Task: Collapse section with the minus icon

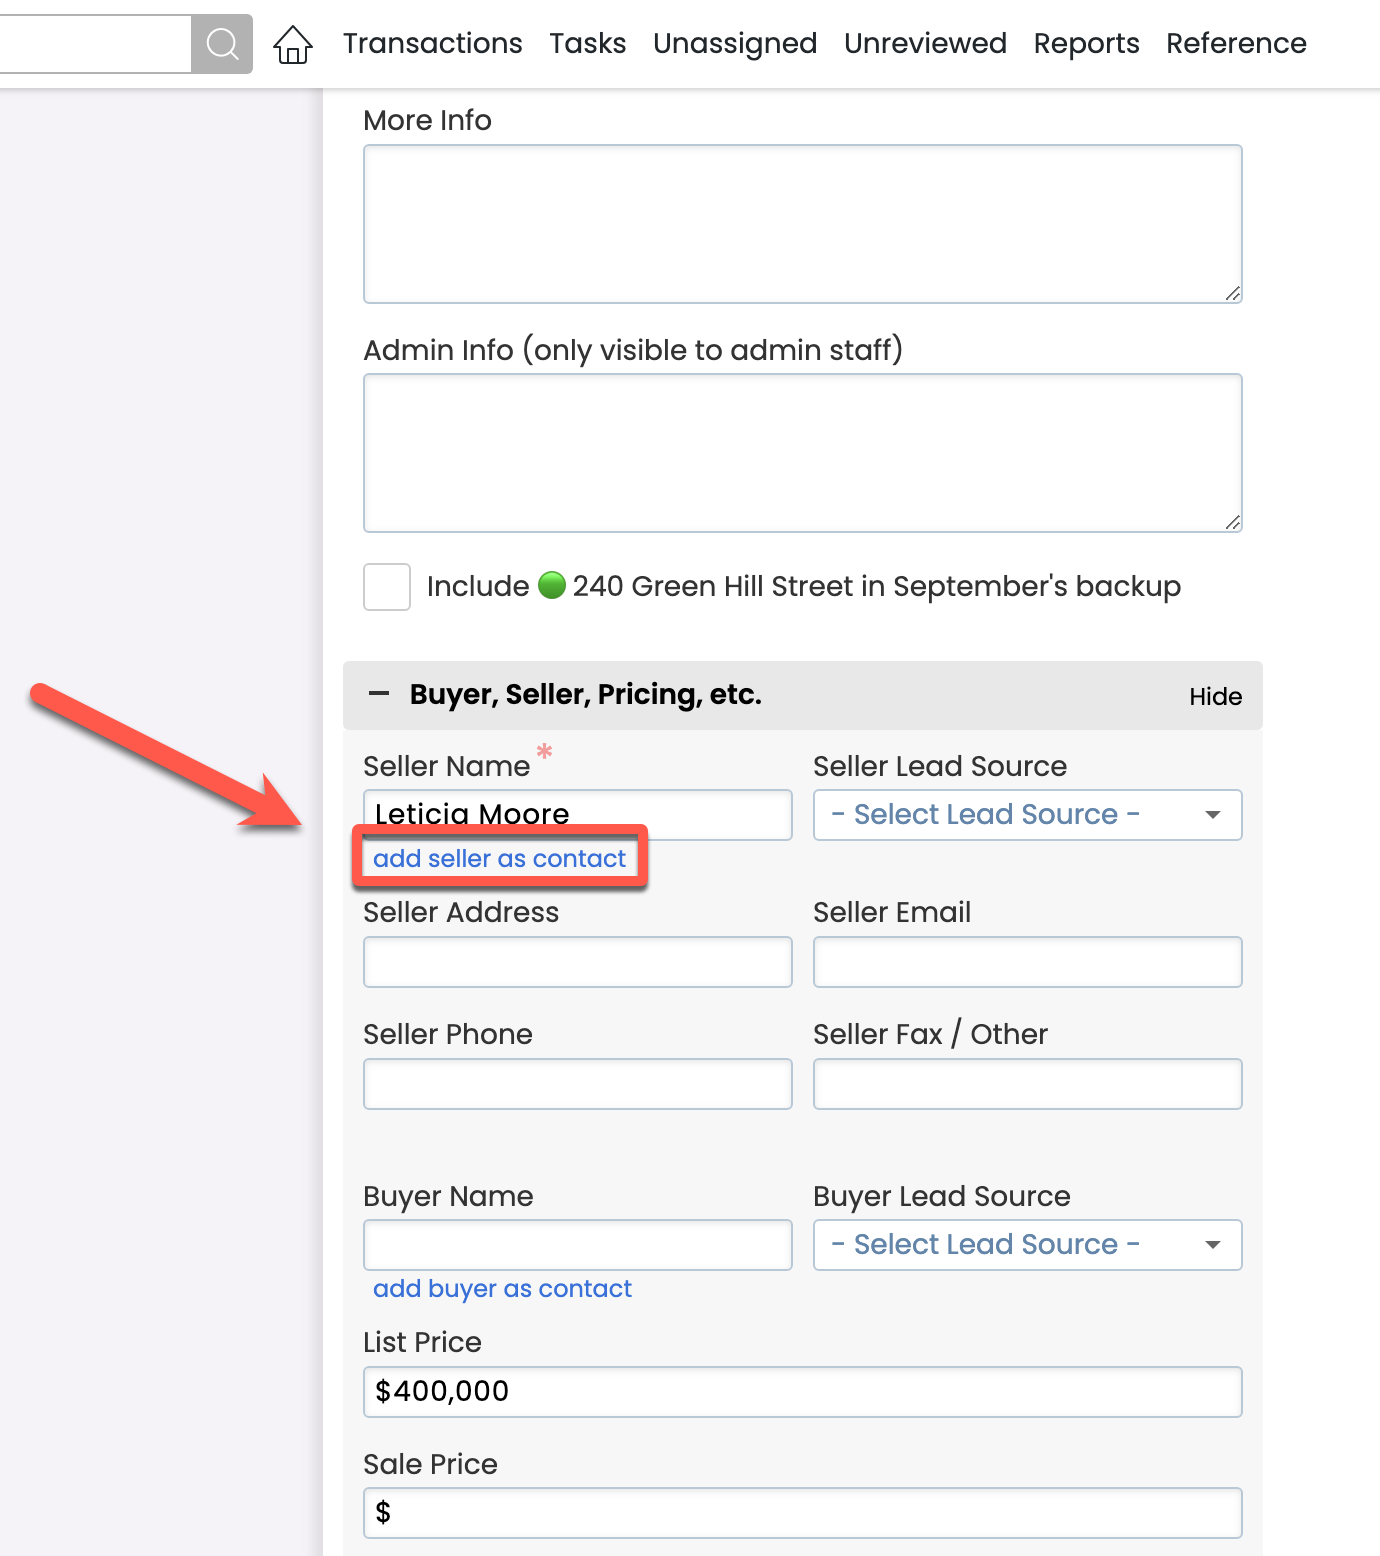Action: click(x=379, y=694)
